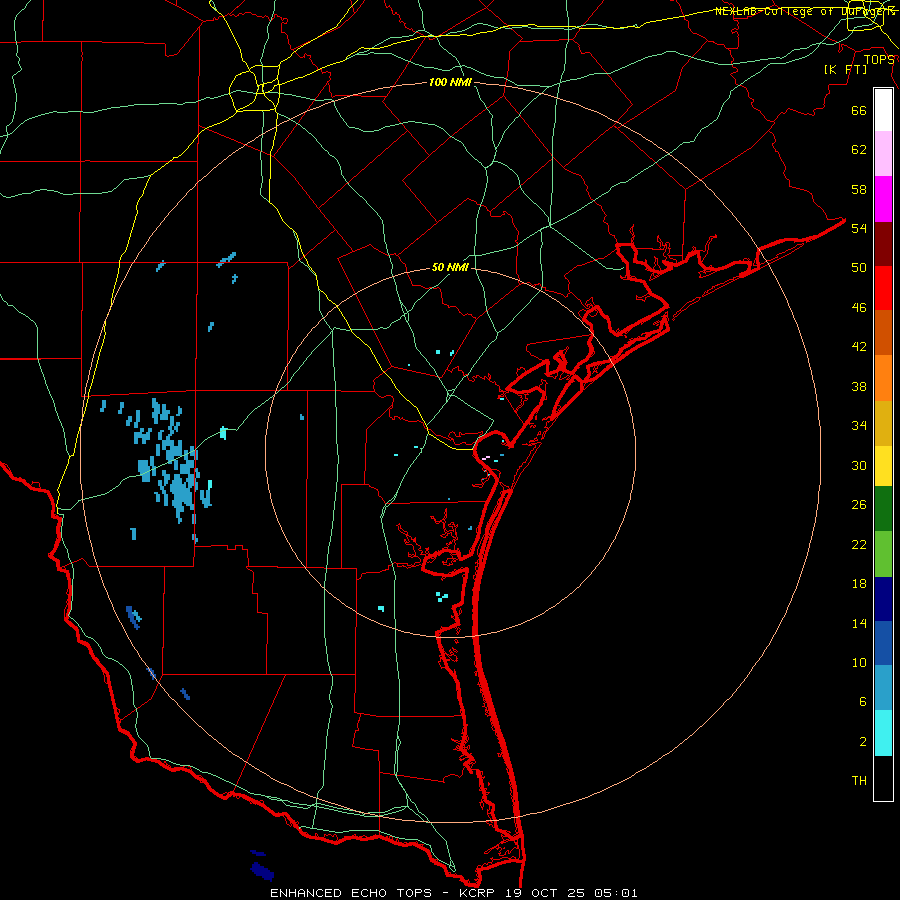Click the orange 38 K FT legend swatch
Image resolution: width=900 pixels, height=900 pixels.
(x=883, y=378)
